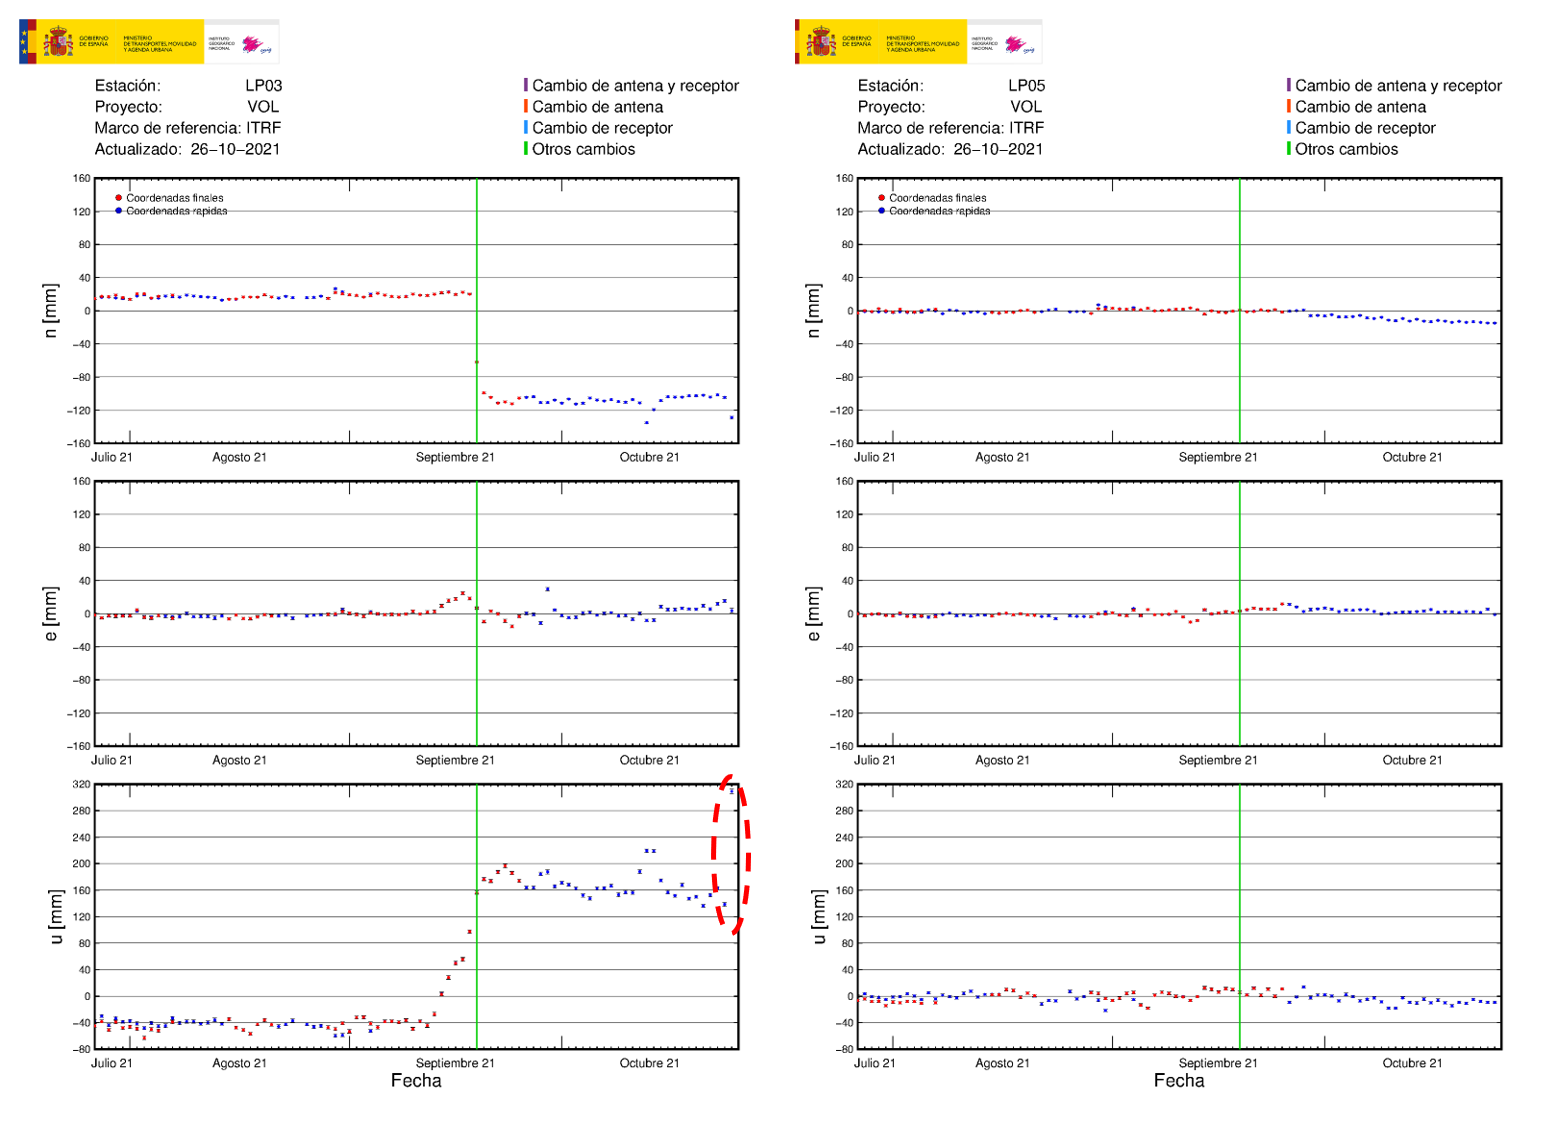Click the Ministerio de Transportes logo above LP05
Viewport: 1558px width, 1125px height.
point(921,43)
